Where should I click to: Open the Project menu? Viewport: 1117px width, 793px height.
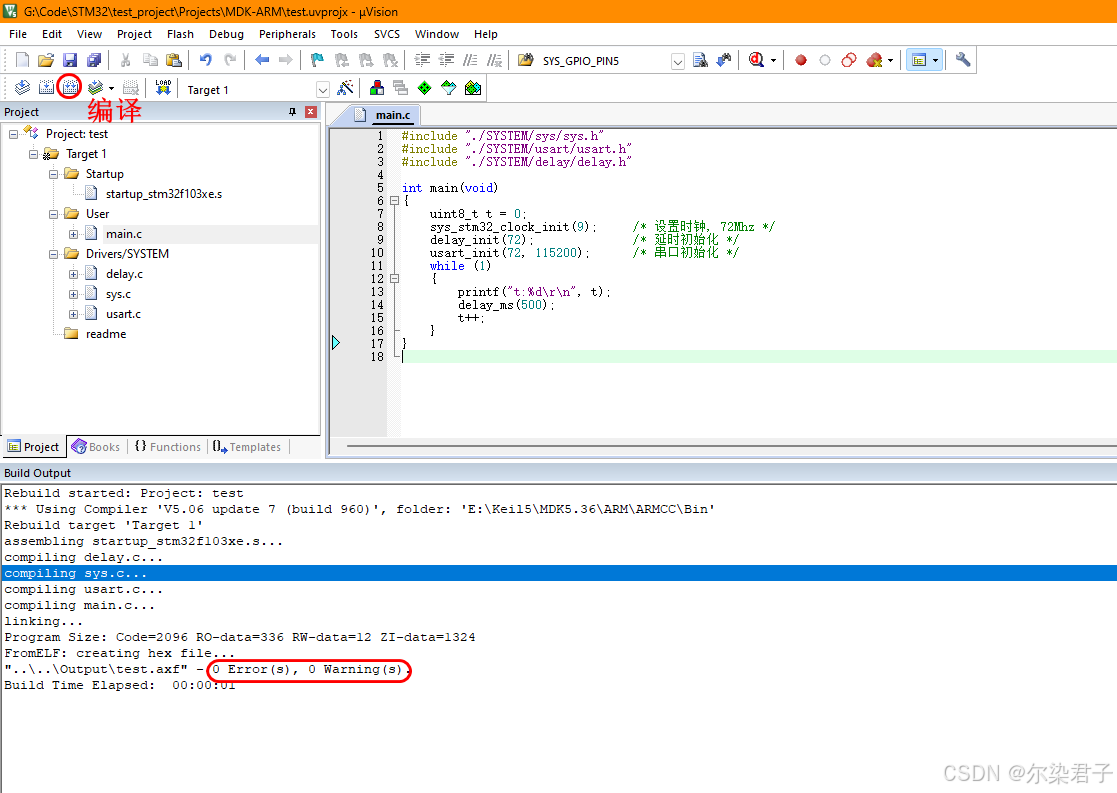tap(134, 34)
